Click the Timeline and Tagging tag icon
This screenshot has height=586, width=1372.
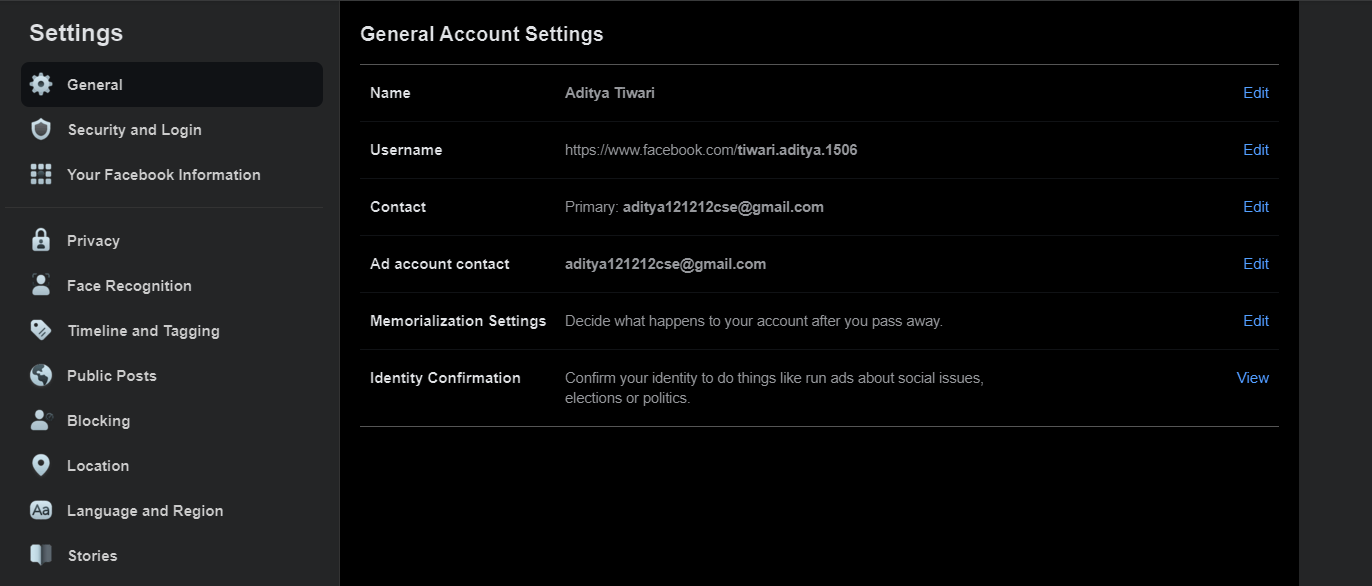pyautogui.click(x=41, y=331)
